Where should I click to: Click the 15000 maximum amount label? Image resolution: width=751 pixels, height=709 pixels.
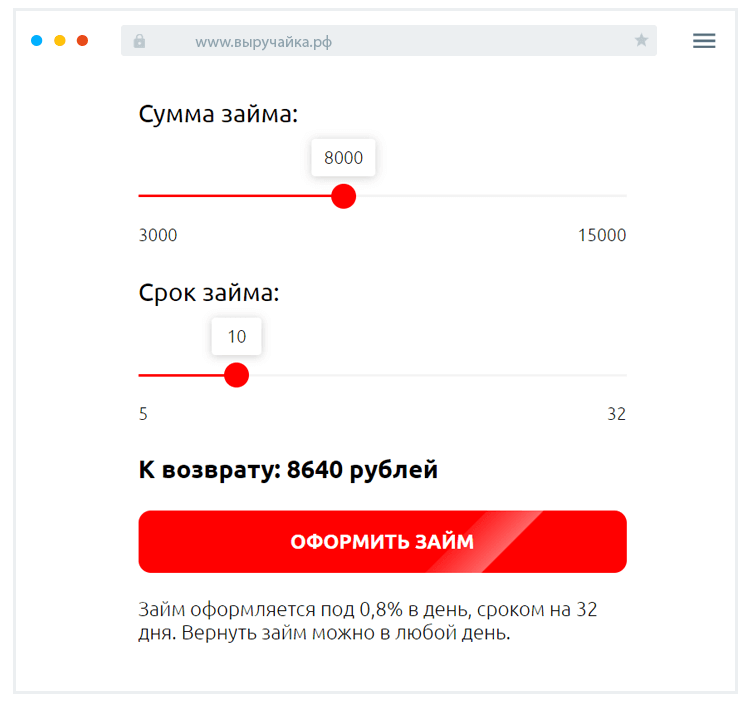coord(601,236)
